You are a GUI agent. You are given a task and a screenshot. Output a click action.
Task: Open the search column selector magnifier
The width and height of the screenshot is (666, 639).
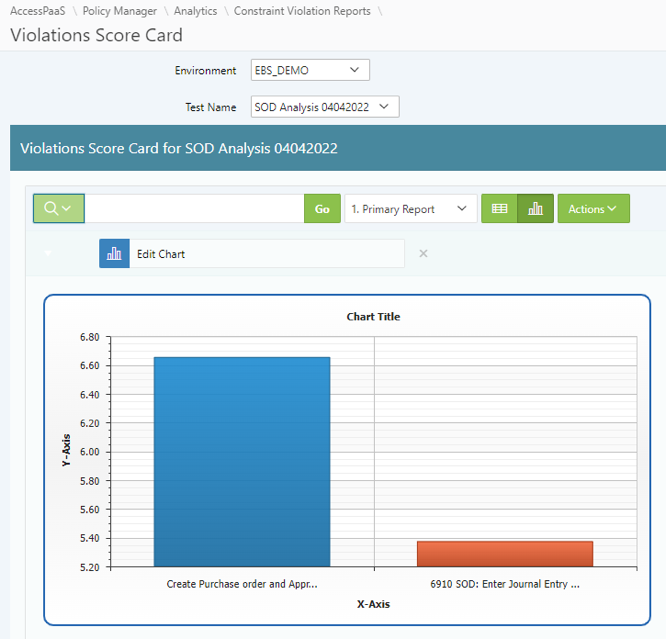click(58, 209)
